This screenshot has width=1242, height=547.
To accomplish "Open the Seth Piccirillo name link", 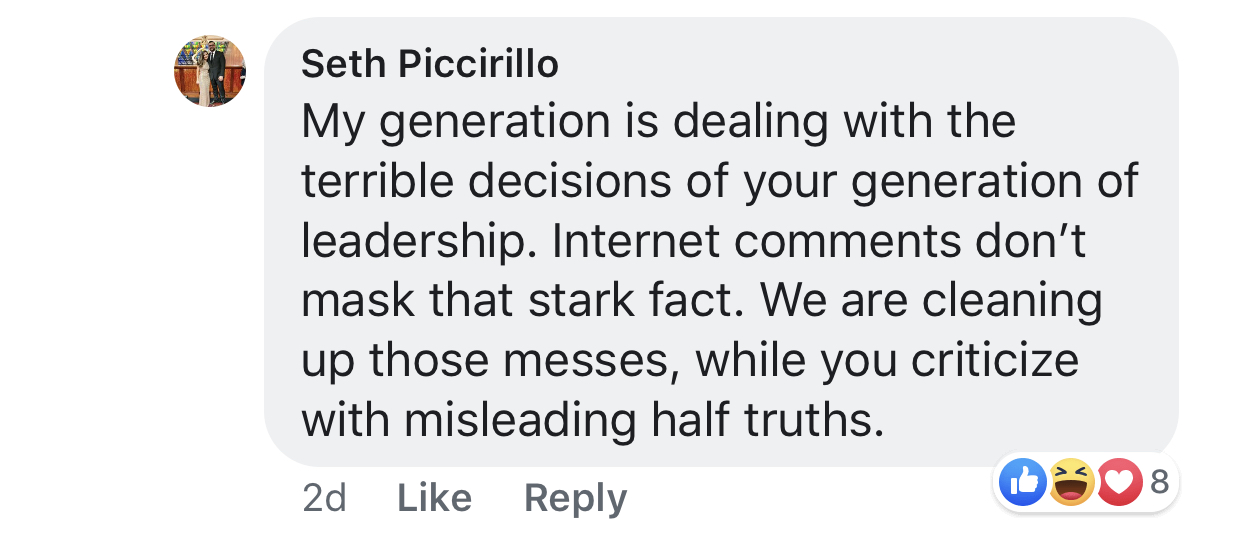I will click(x=430, y=65).
